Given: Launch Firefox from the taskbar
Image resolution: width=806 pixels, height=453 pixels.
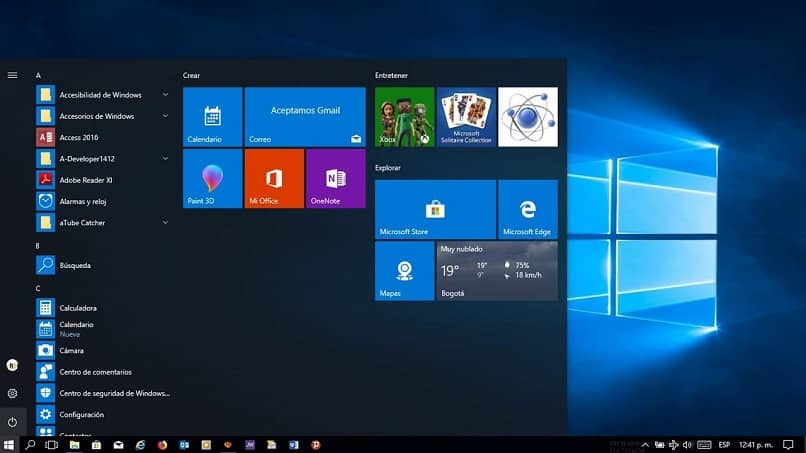Looking at the screenshot, I should click(162, 445).
